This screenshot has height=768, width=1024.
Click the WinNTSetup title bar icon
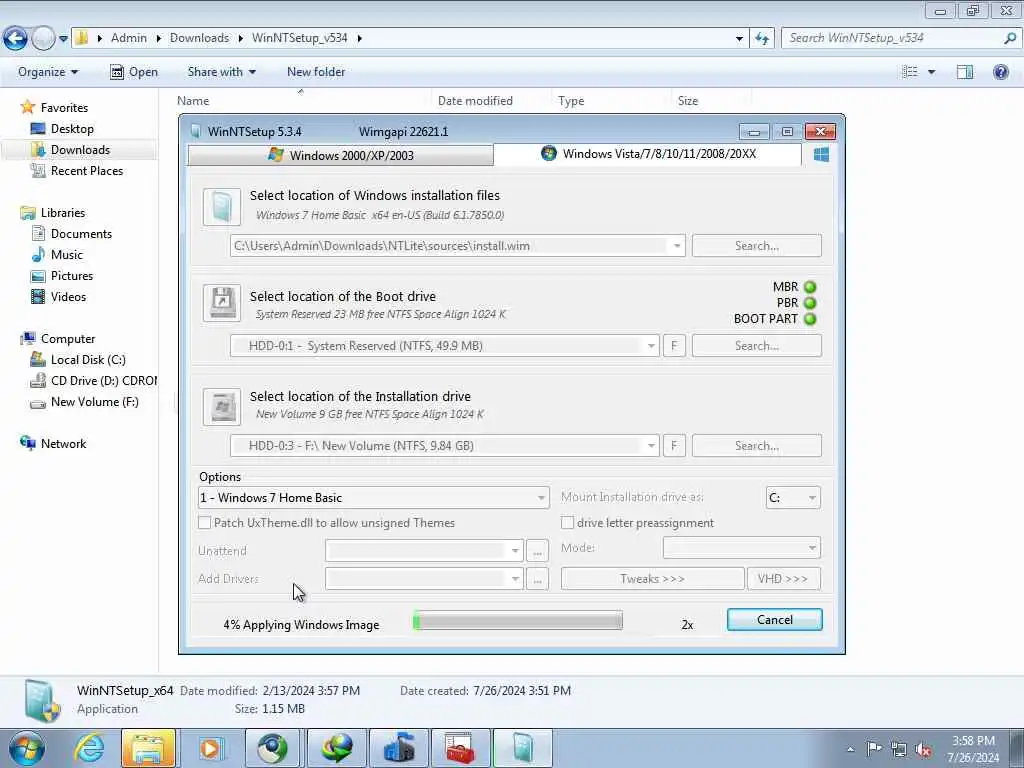(195, 131)
